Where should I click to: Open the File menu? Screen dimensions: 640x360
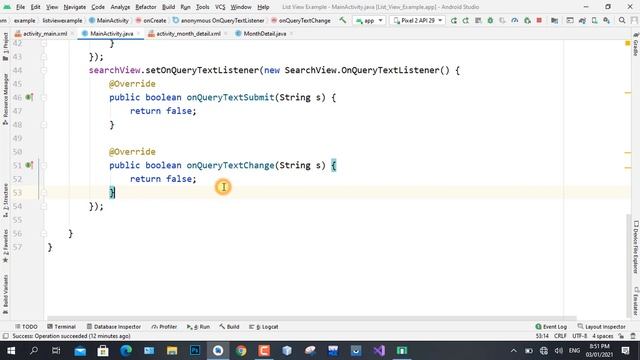(x=20, y=7)
